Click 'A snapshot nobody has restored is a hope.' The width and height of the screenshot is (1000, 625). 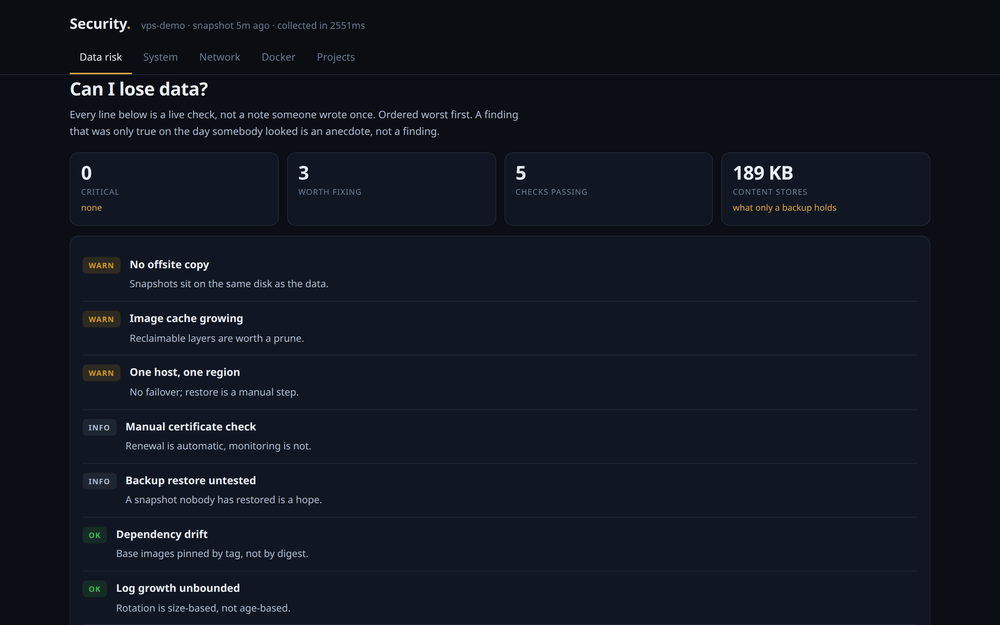[224, 500]
